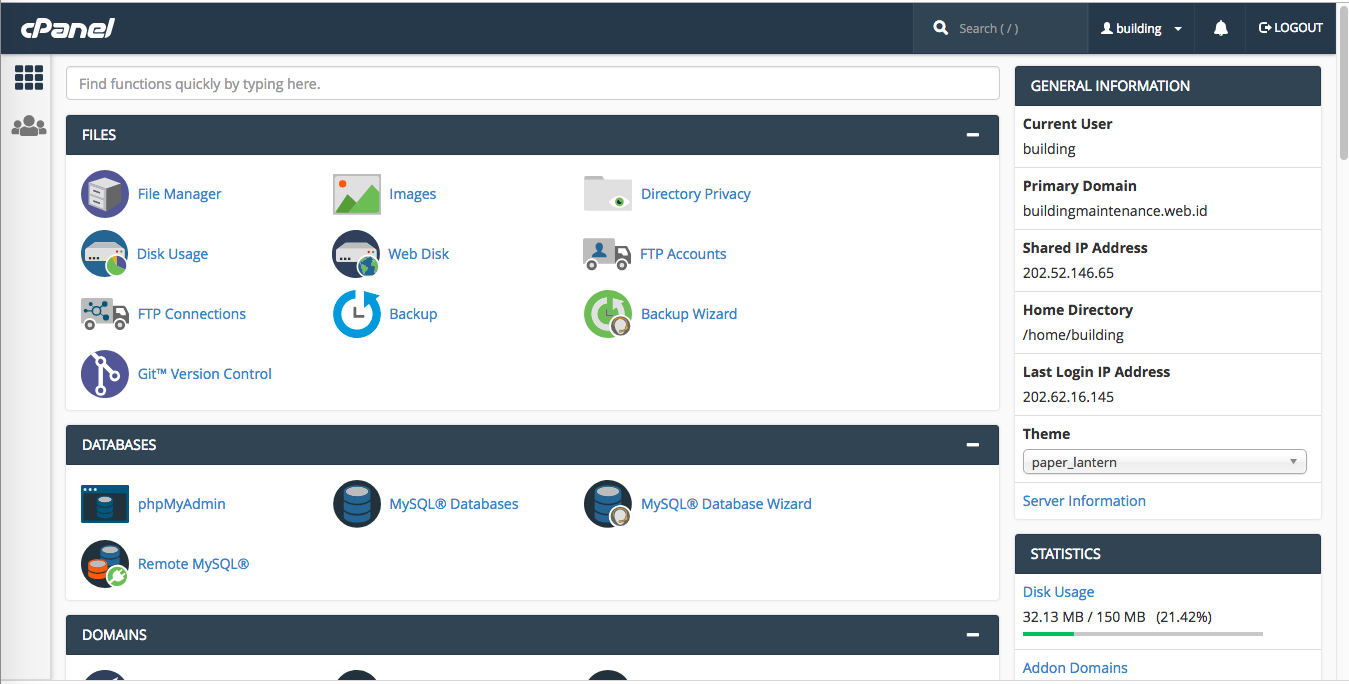
Task: Click the Disk Usage link in Files
Action: point(173,254)
